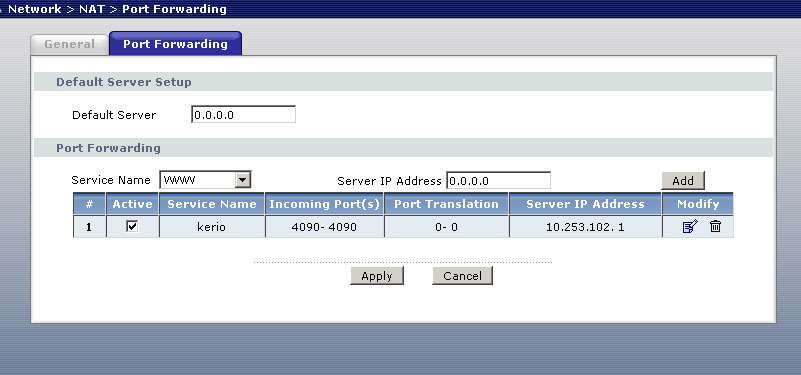Image resolution: width=801 pixels, height=375 pixels.
Task: Click the Default Server Setup section heading
Action: pos(124,82)
